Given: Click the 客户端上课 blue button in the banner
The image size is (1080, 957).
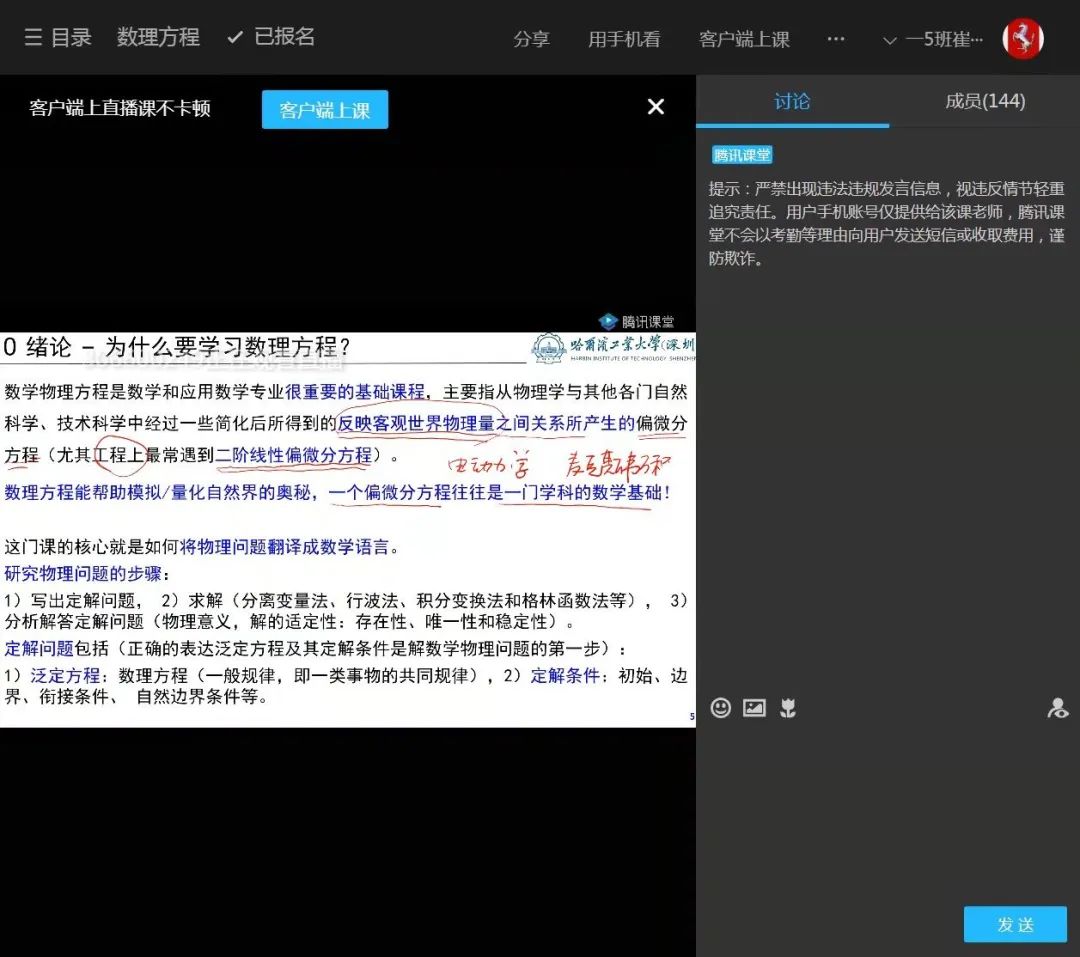Looking at the screenshot, I should coord(324,107).
